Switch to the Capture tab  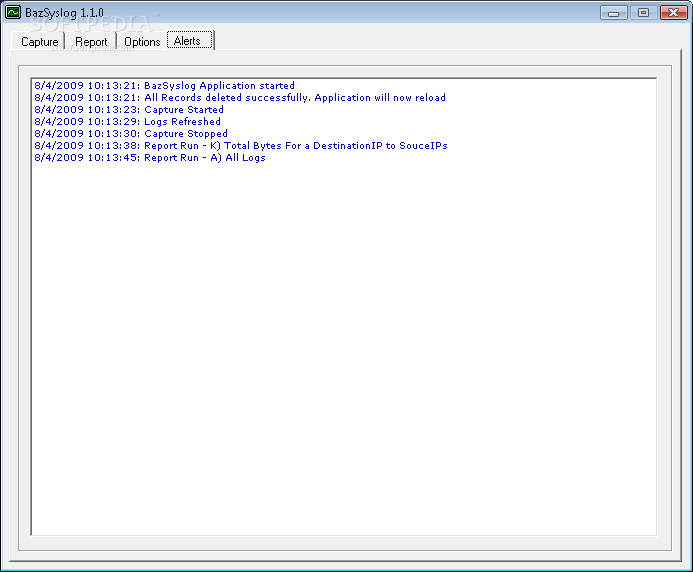click(39, 42)
